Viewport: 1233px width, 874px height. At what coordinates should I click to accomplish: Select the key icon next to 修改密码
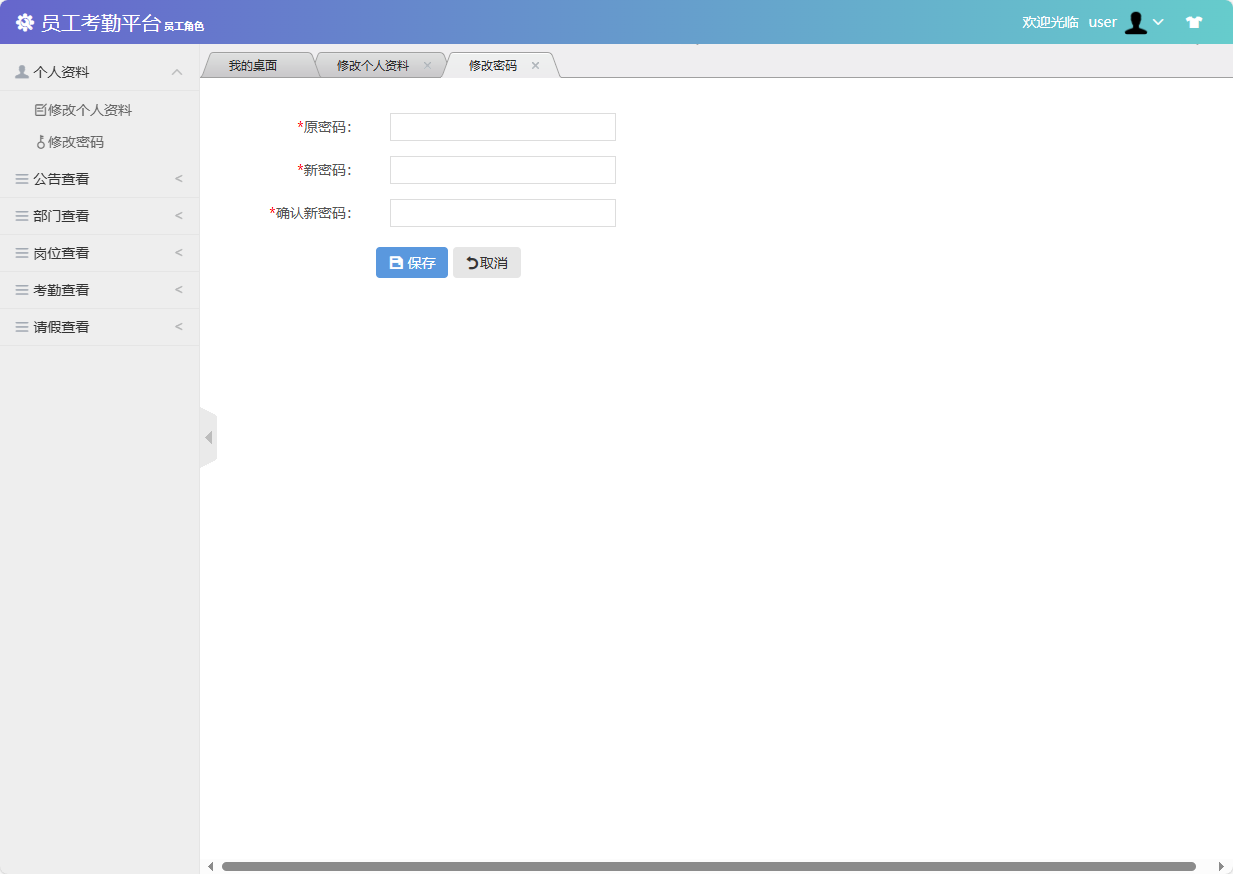point(40,141)
